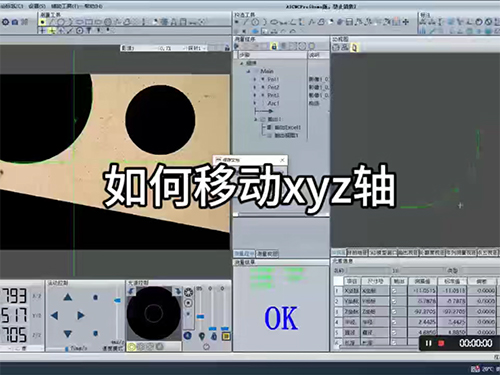Move stage up with the up arrow
Image resolution: width=500 pixels, height=375 pixels.
click(68, 297)
